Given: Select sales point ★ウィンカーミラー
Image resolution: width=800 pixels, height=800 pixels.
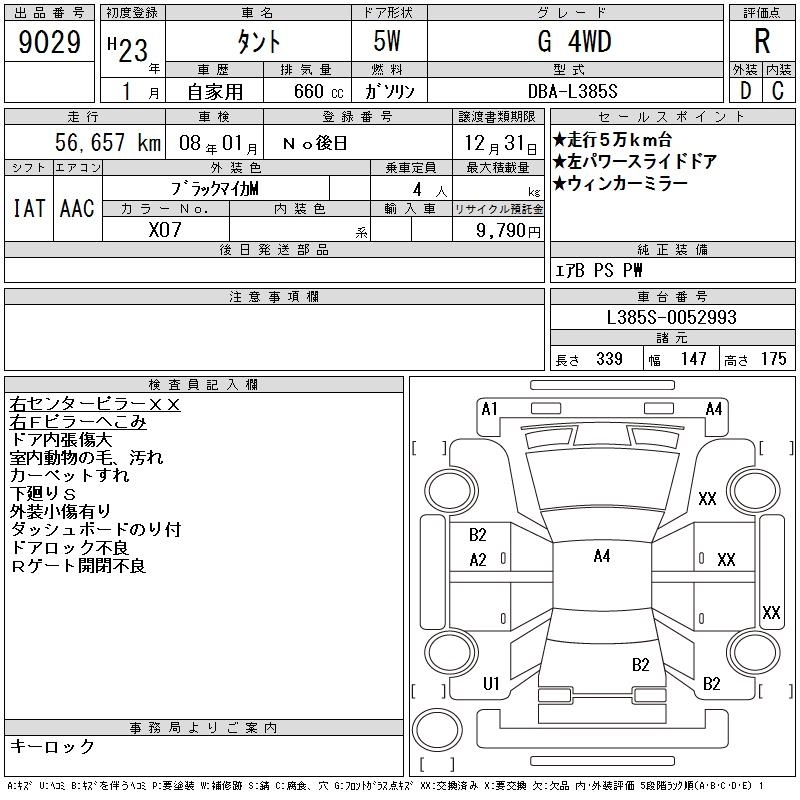Looking at the screenshot, I should (620, 184).
